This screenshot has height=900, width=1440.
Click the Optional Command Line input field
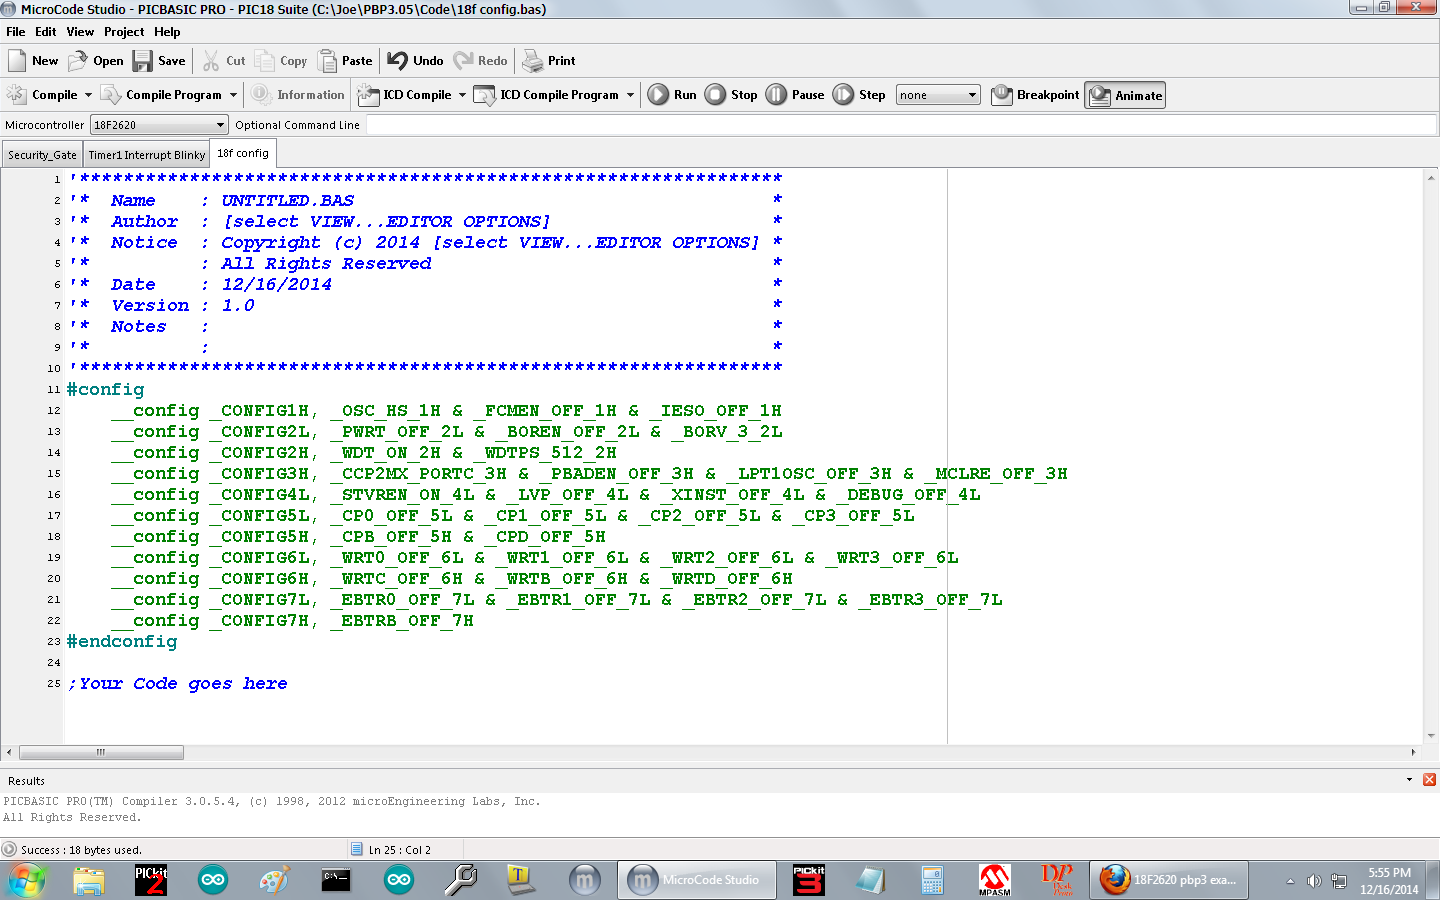pyautogui.click(x=901, y=125)
